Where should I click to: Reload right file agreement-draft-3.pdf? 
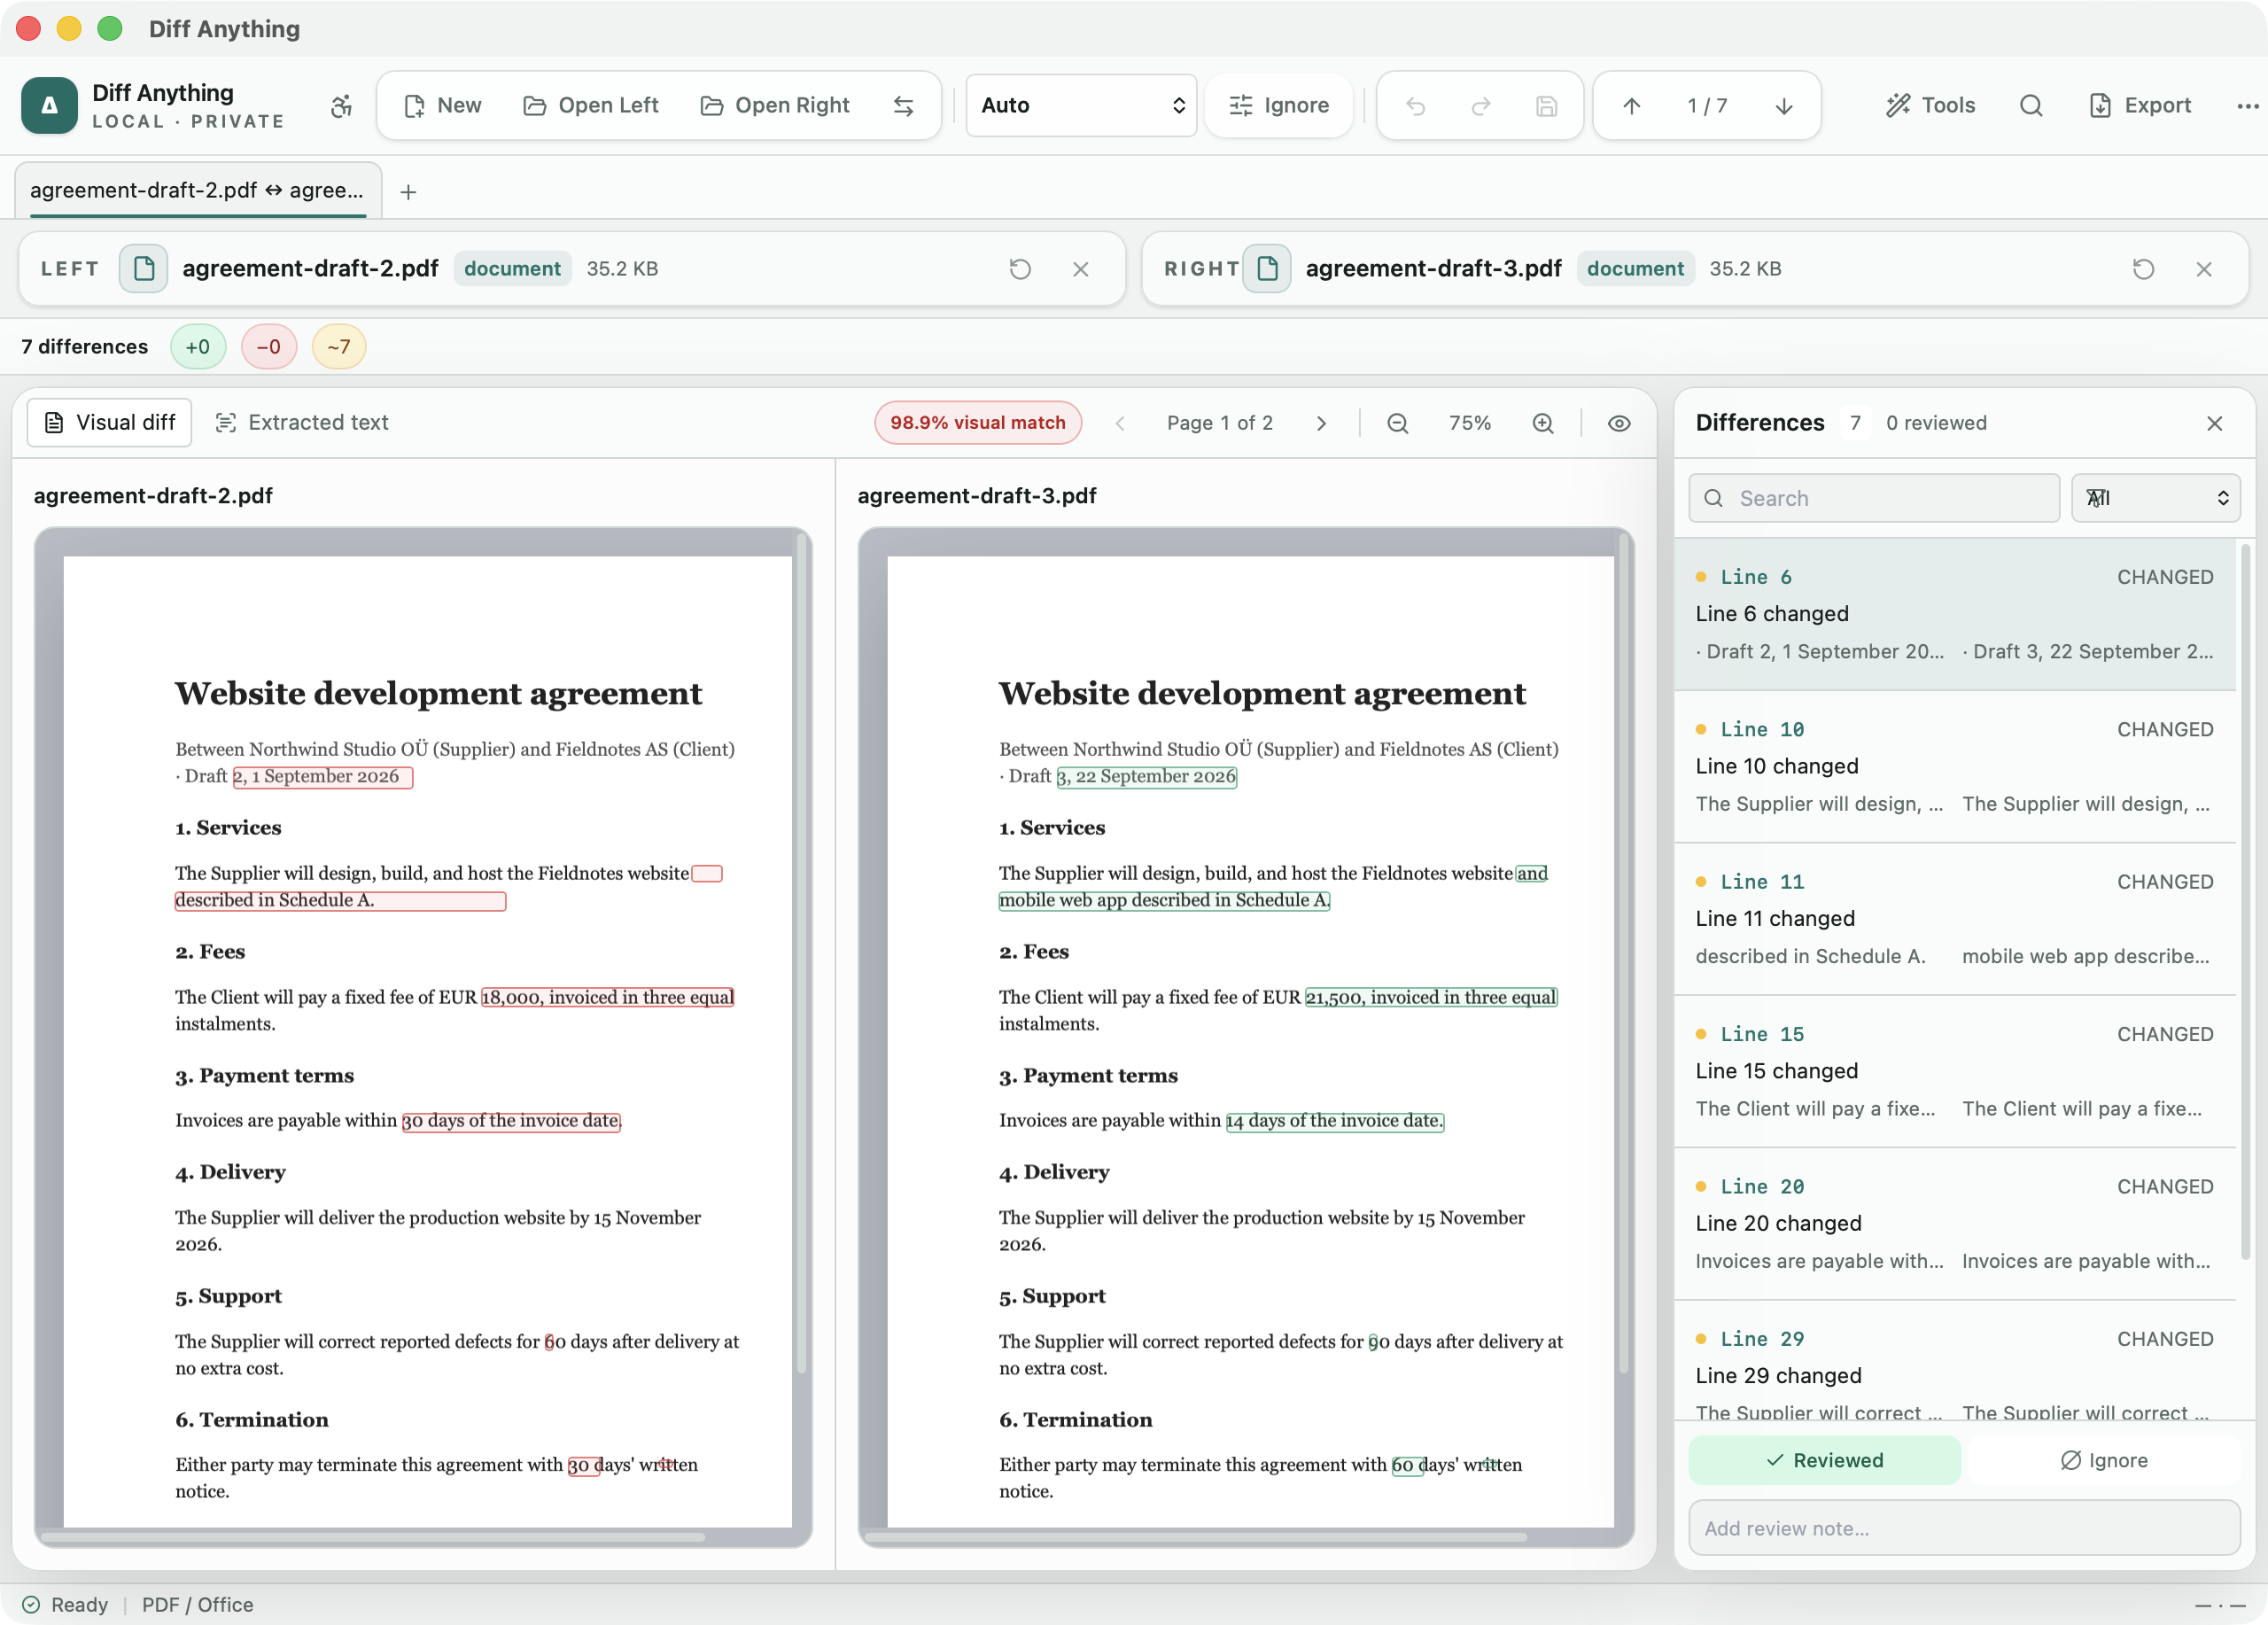[2142, 269]
